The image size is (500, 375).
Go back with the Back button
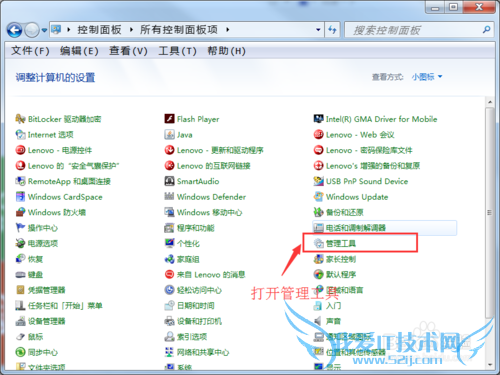click(14, 30)
